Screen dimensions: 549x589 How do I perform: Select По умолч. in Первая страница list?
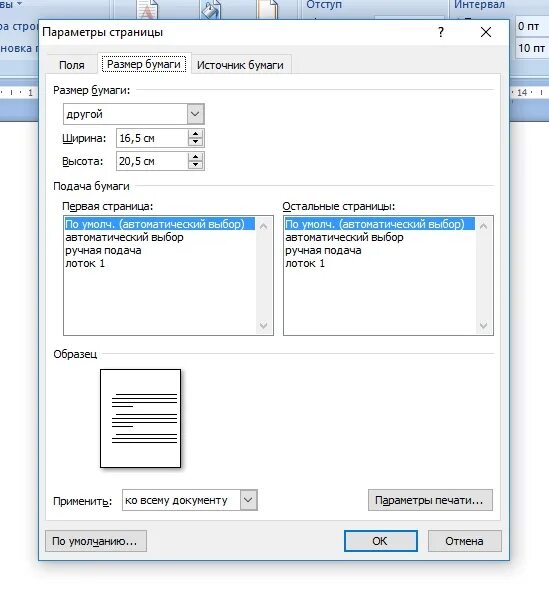coord(160,224)
